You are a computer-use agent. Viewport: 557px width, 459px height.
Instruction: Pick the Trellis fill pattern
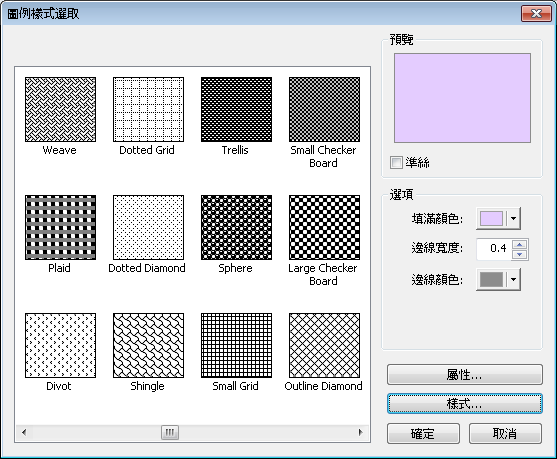point(237,109)
